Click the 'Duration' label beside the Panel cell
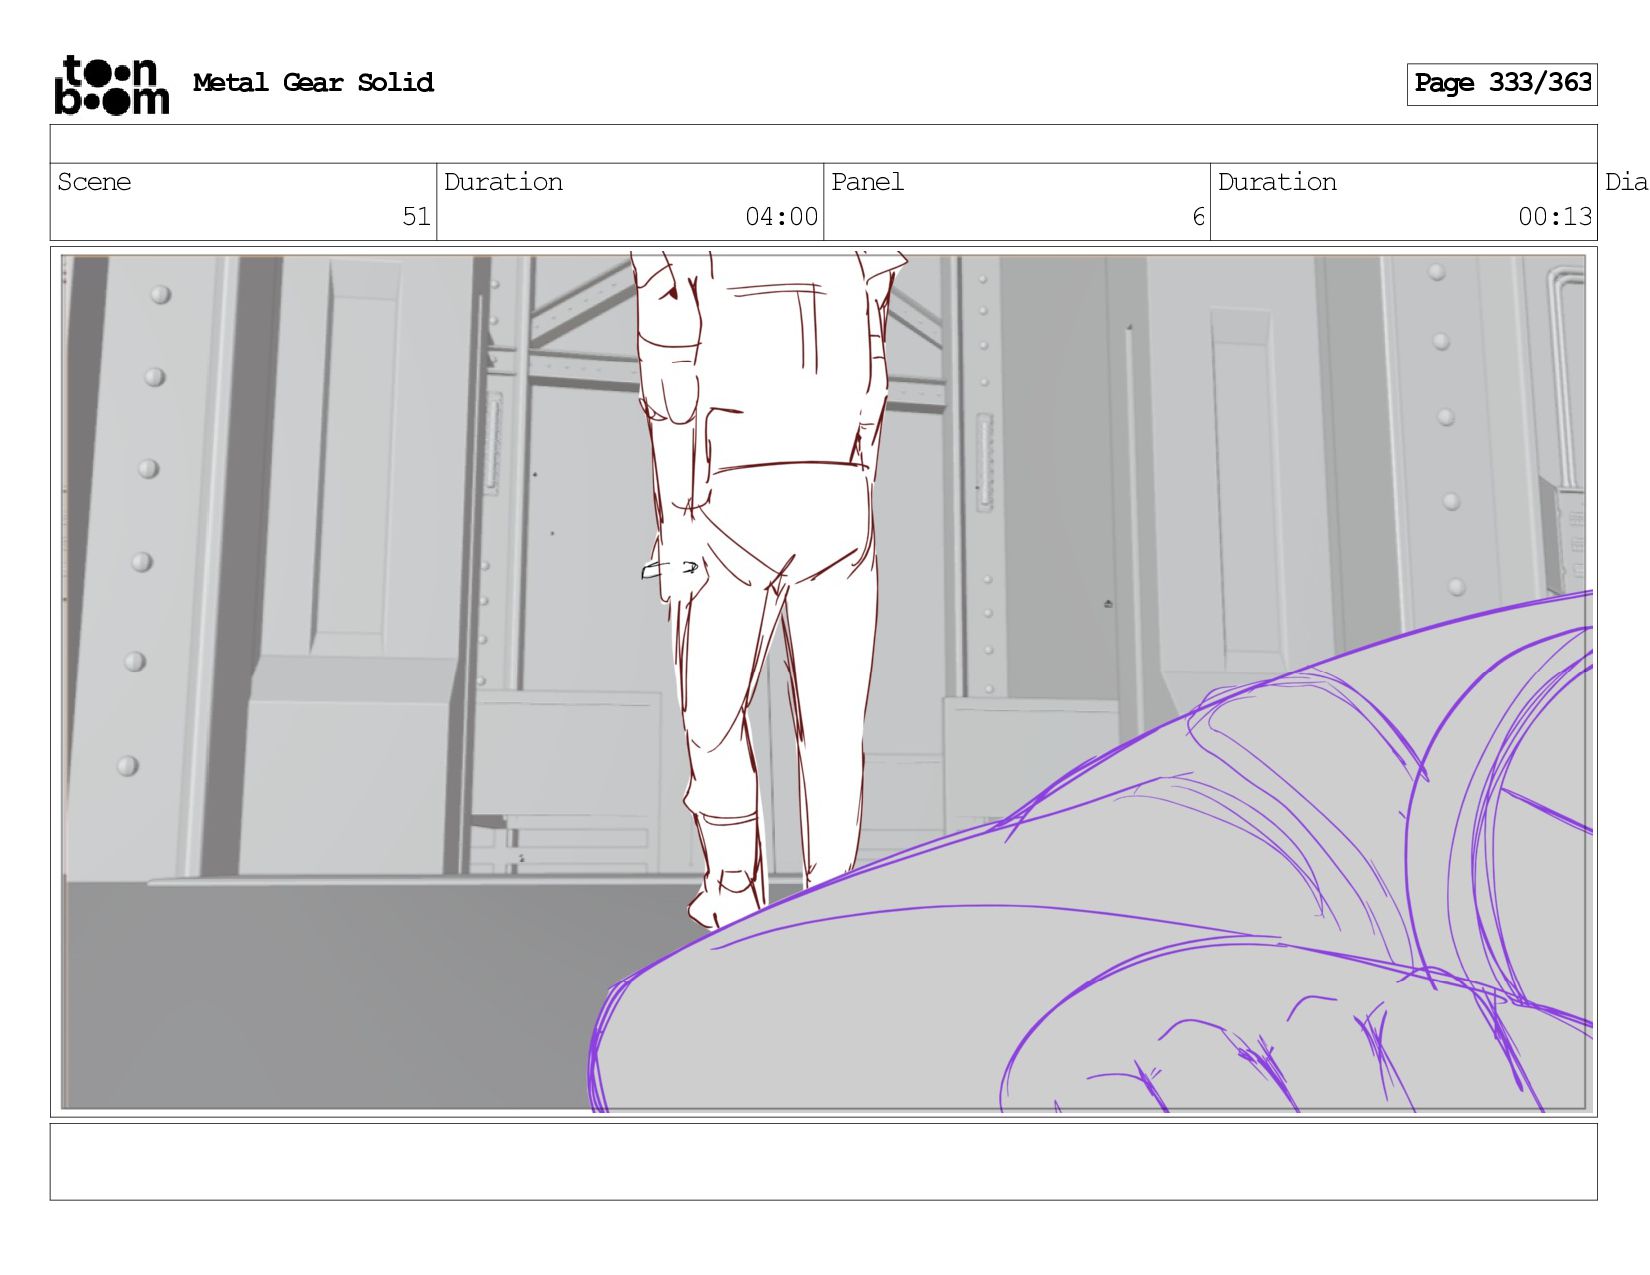The height and width of the screenshot is (1275, 1650). click(x=1277, y=182)
